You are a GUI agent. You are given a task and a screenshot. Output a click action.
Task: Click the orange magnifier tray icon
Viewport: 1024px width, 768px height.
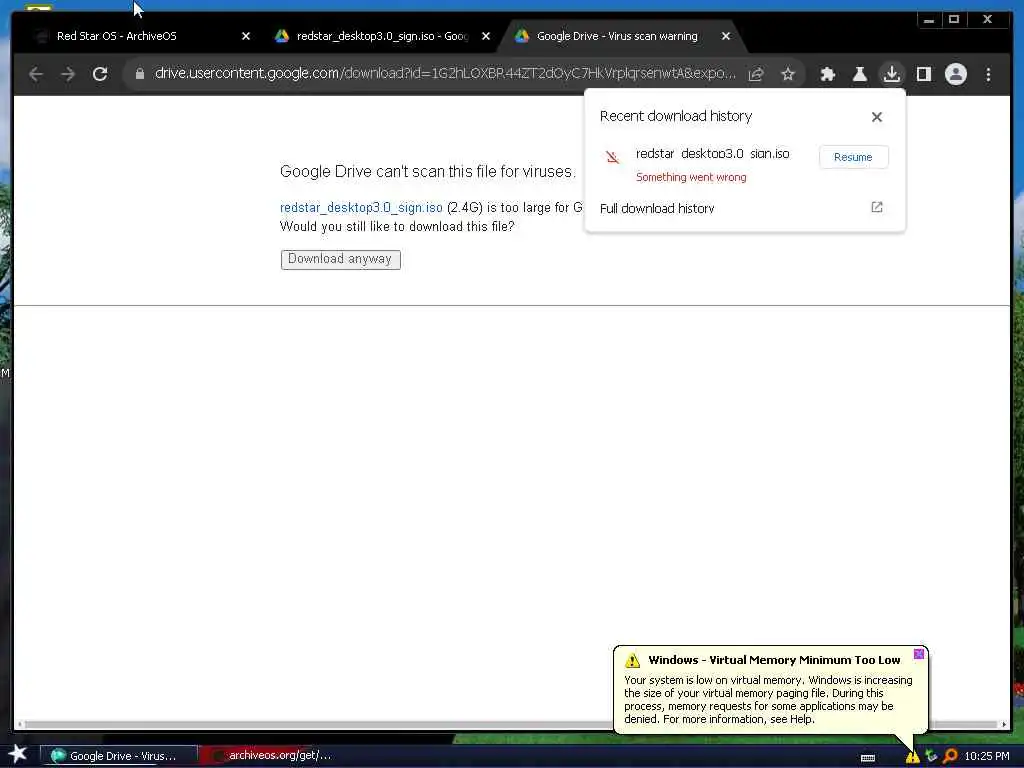pyautogui.click(x=950, y=756)
